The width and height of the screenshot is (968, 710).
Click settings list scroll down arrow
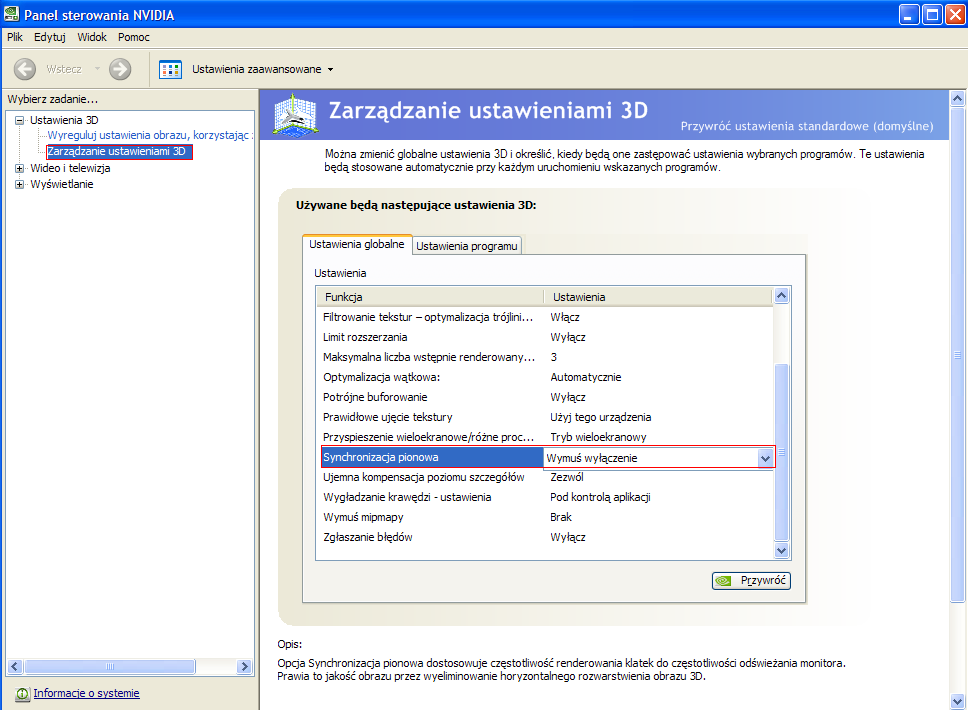(782, 551)
